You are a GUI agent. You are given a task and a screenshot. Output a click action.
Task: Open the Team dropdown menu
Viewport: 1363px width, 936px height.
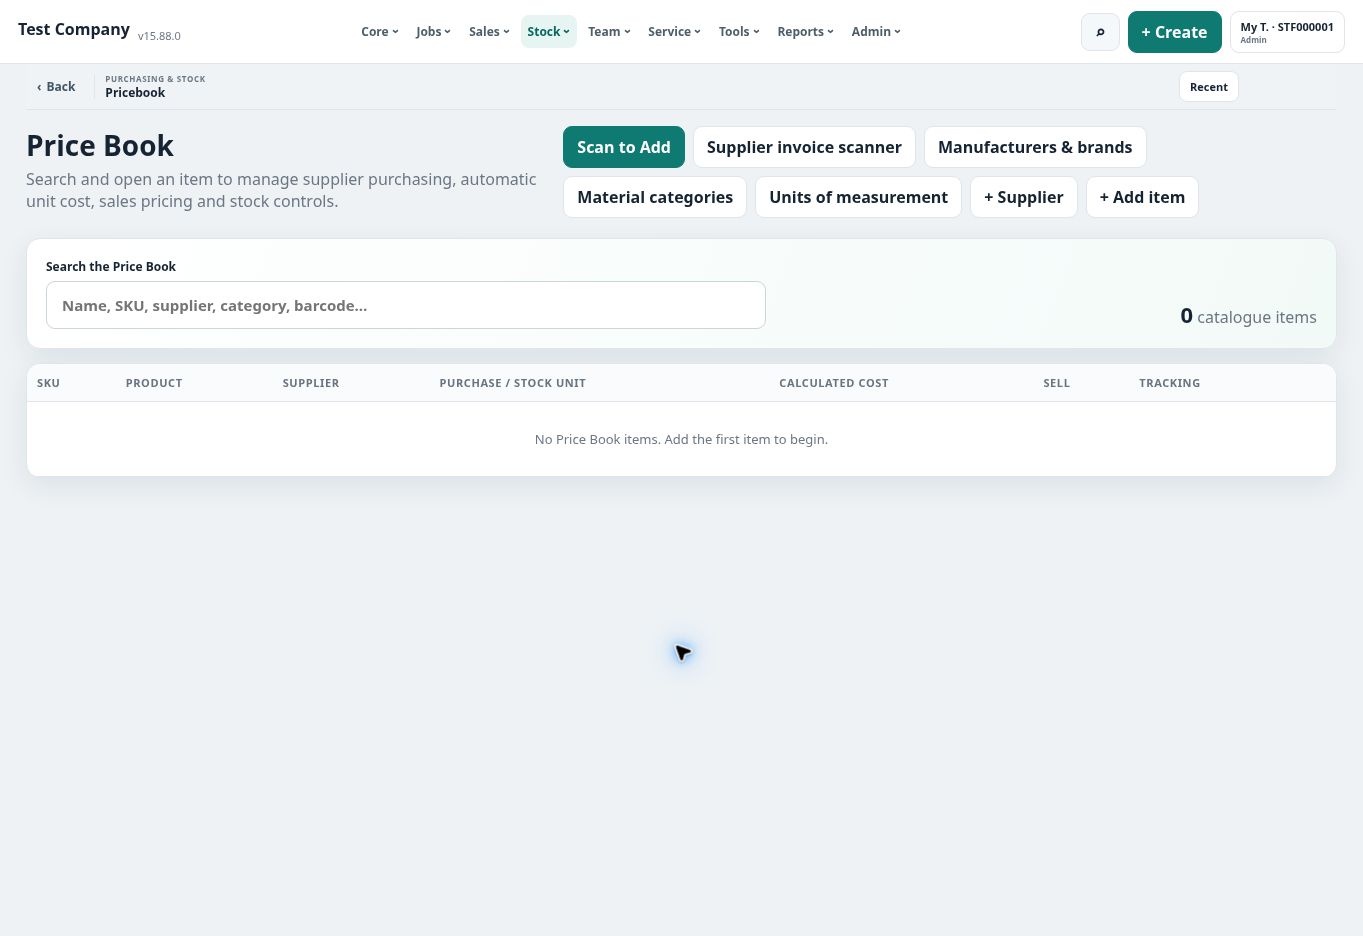609,32
